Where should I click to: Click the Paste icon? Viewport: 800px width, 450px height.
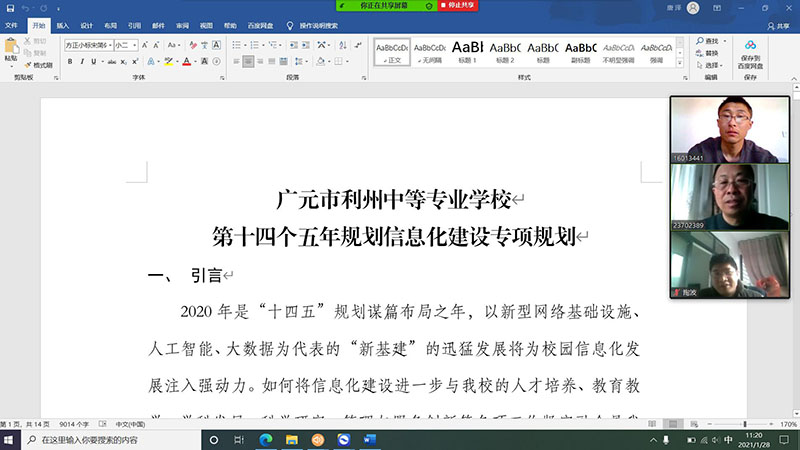pos(11,48)
